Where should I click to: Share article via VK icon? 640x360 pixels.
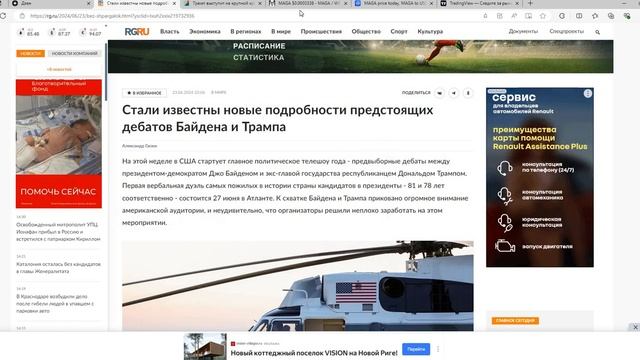(440, 93)
